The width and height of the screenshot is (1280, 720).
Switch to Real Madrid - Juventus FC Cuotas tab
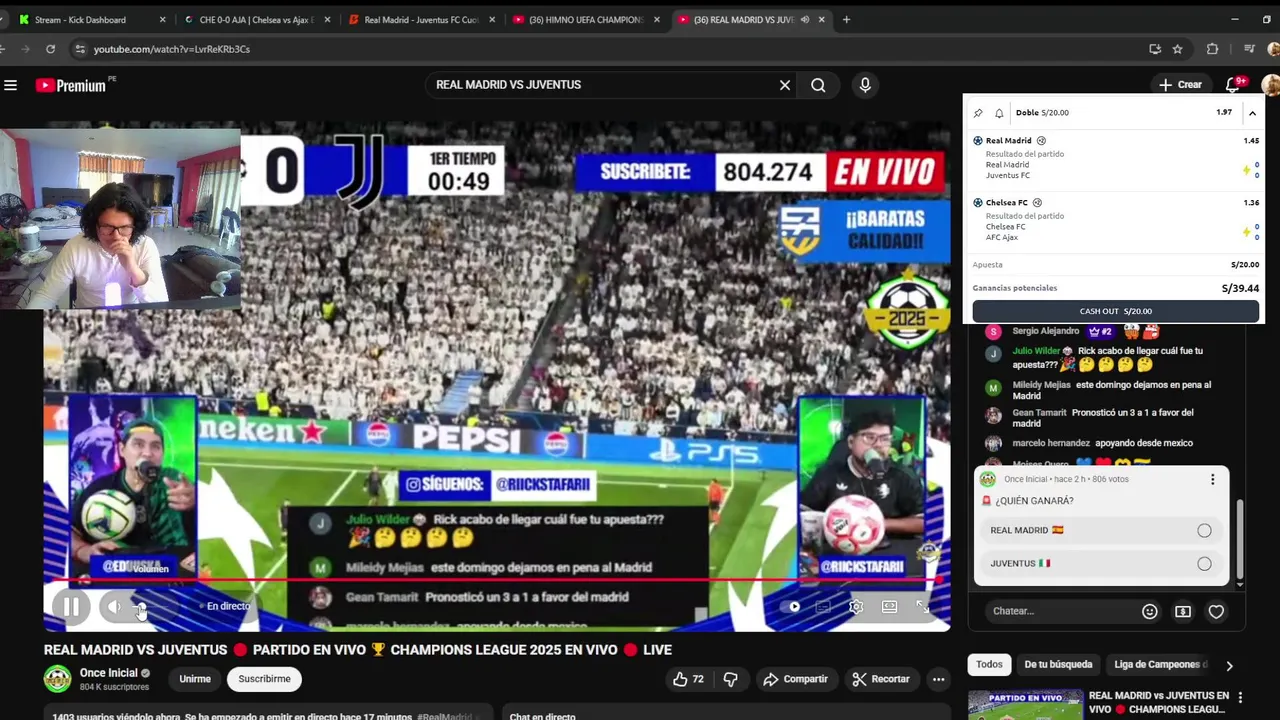point(420,19)
